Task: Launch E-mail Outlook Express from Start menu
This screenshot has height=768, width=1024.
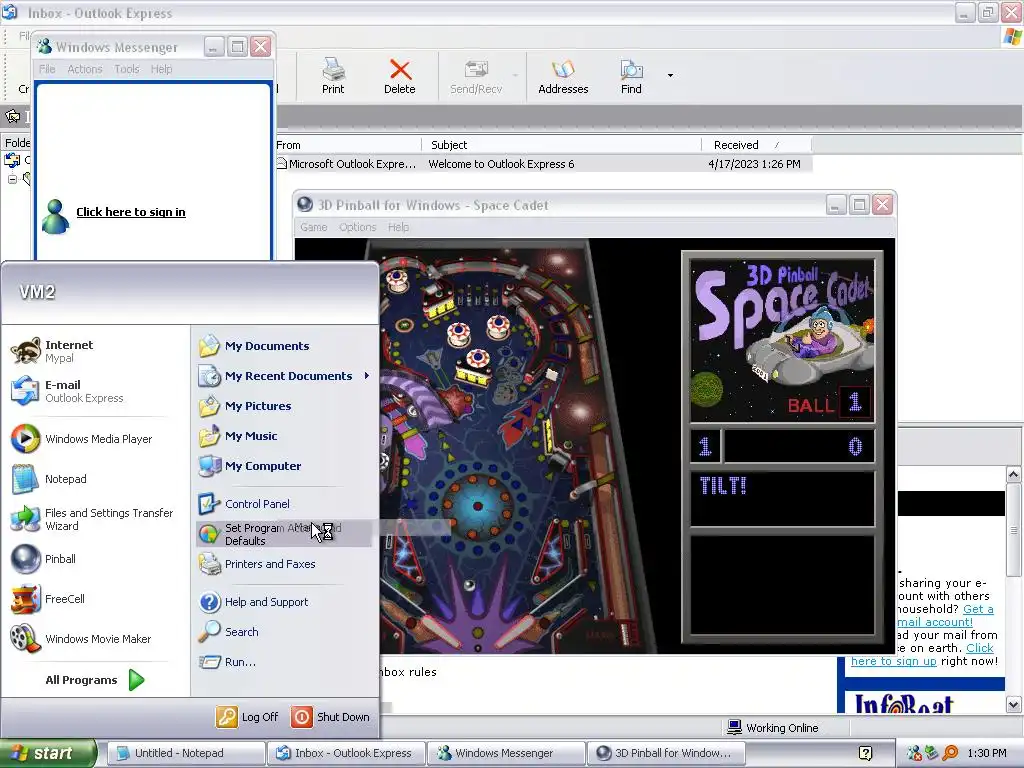Action: pos(67,391)
